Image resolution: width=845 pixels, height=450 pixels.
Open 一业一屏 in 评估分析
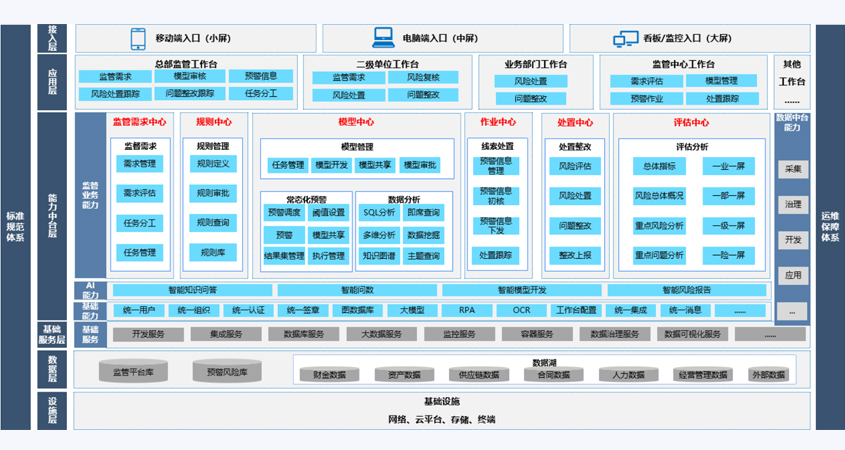tap(729, 167)
